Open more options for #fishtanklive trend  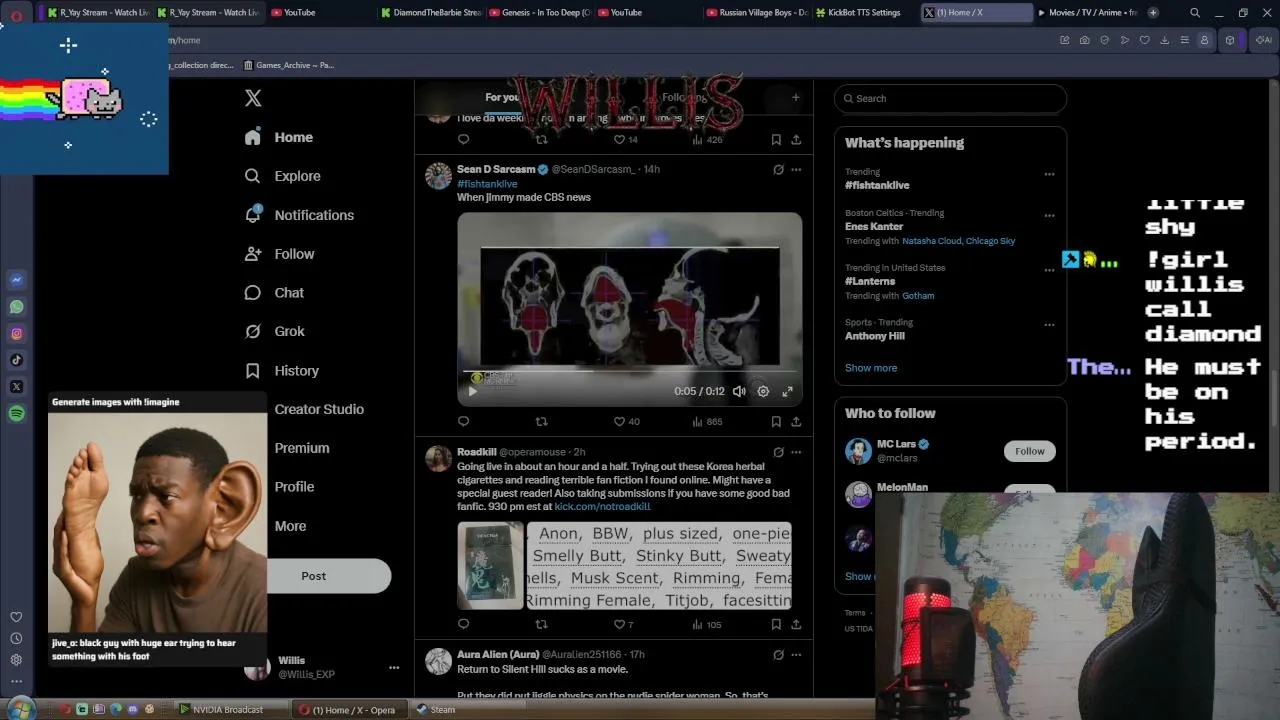1049,174
